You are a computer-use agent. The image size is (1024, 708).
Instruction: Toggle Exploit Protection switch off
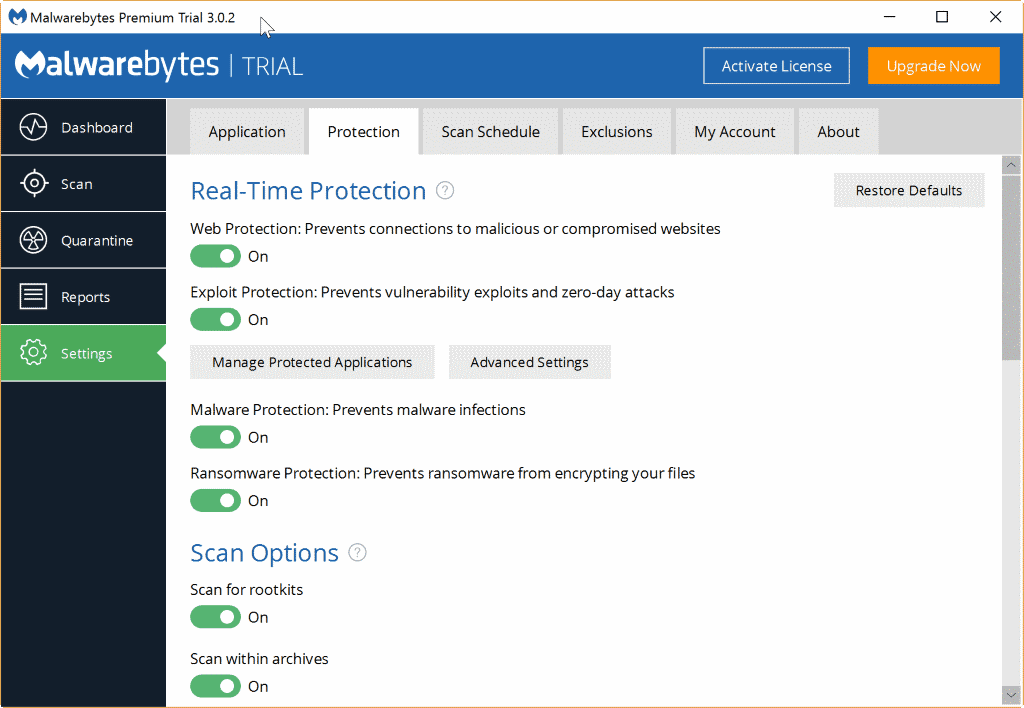(216, 319)
